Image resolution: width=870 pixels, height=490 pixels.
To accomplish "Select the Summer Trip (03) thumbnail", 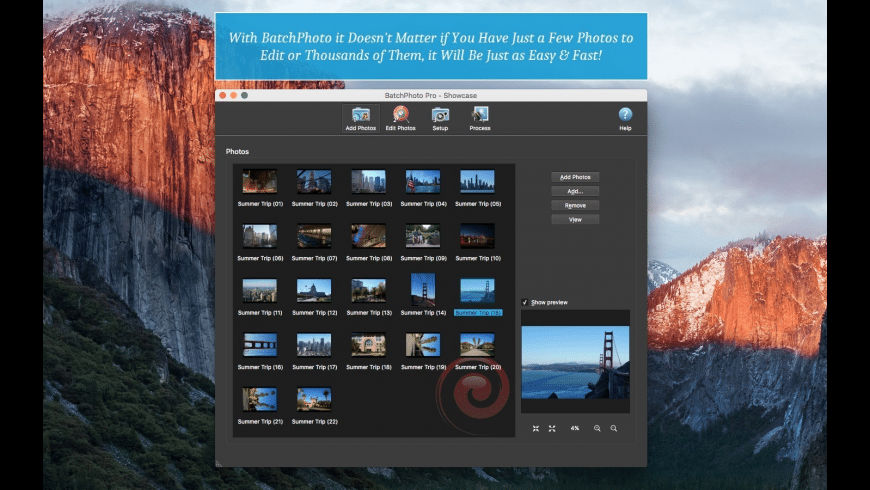I will point(368,181).
